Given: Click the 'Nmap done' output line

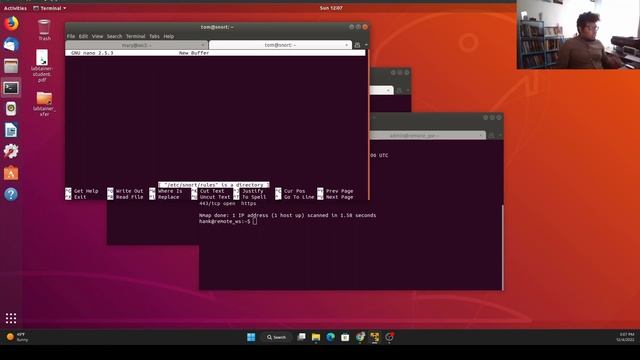Looking at the screenshot, I should point(287,215).
